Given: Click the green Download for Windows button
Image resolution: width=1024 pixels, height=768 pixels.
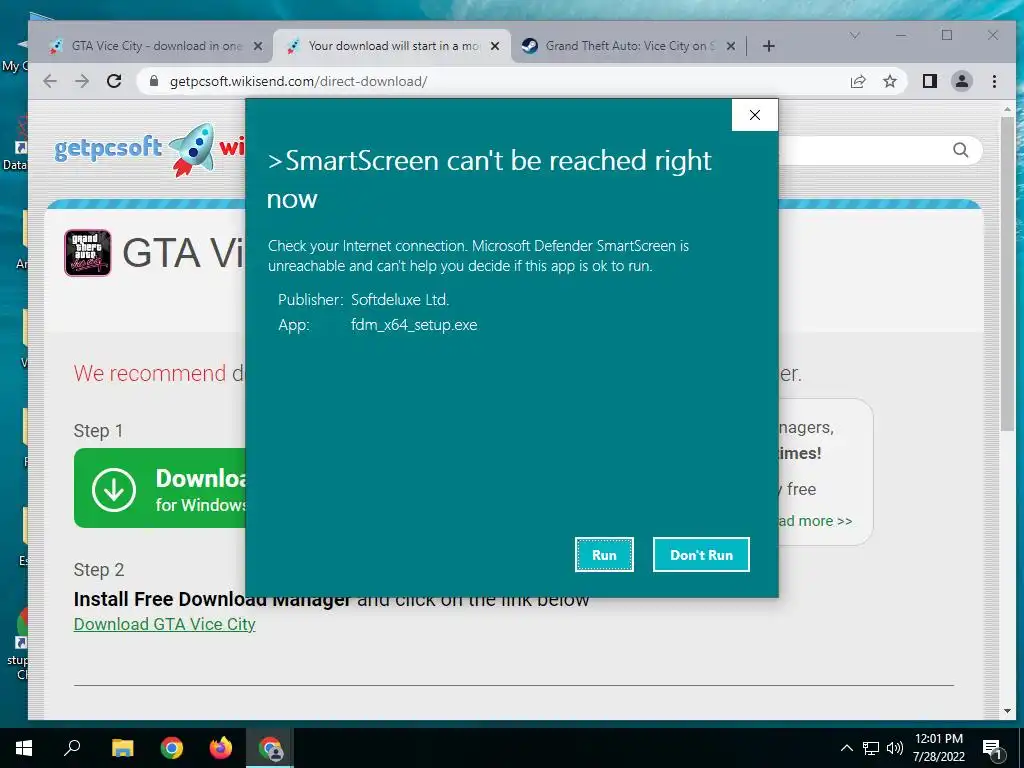Looking at the screenshot, I should 160,488.
